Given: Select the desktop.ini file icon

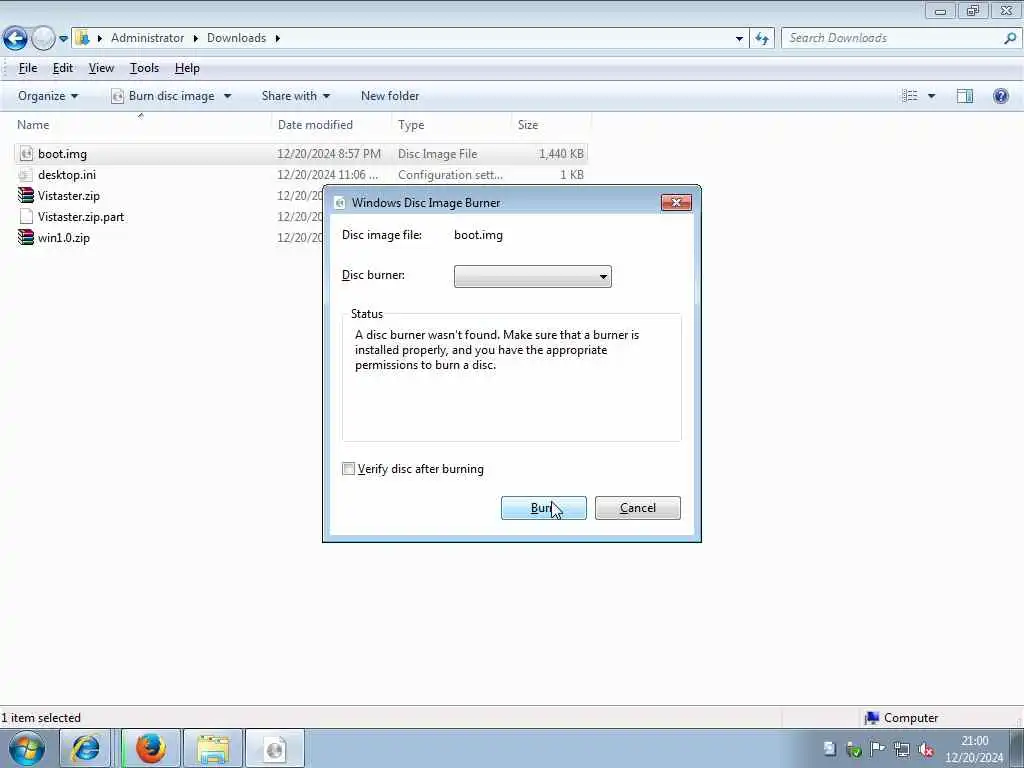Looking at the screenshot, I should point(25,175).
